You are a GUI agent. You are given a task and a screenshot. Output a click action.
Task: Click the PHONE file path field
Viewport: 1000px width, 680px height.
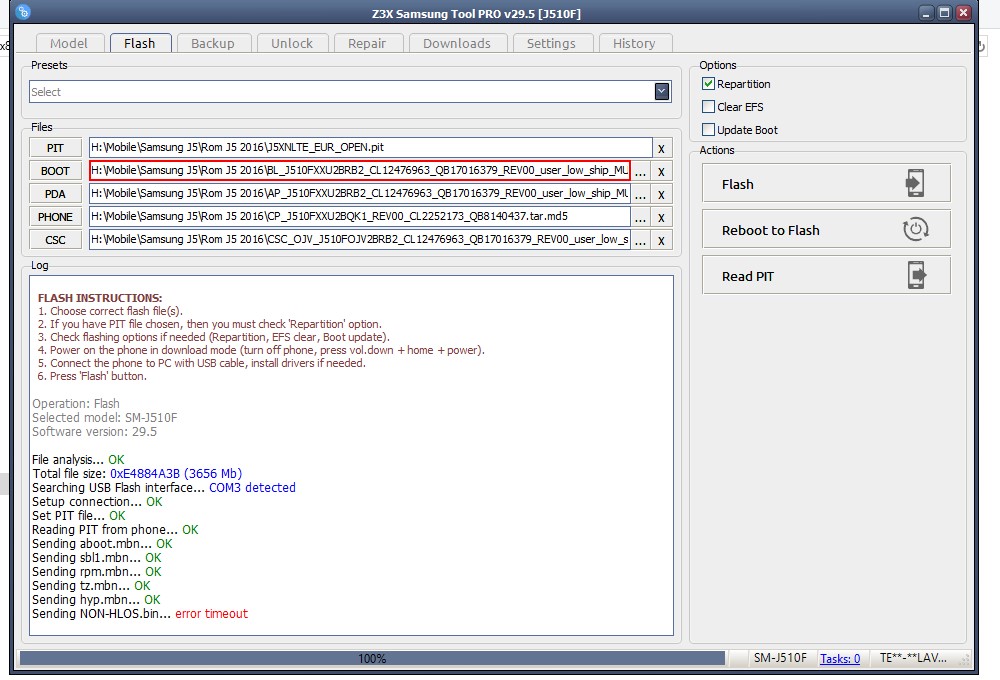[360, 216]
